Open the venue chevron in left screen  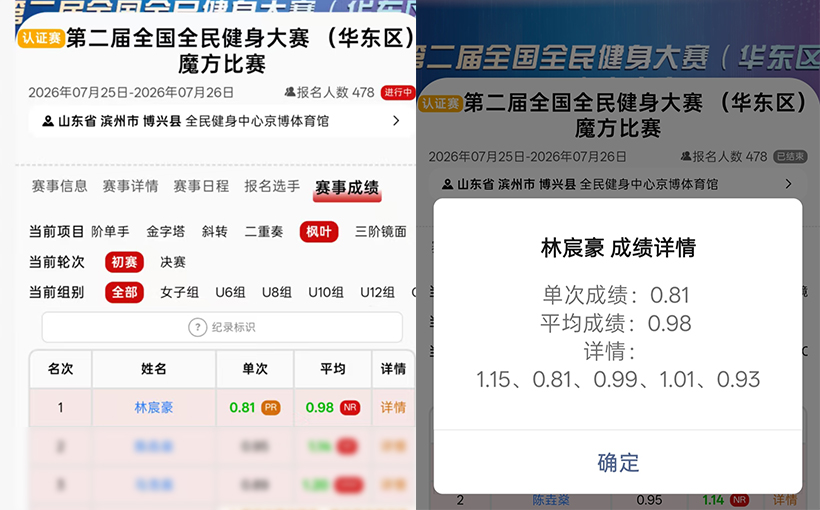pyautogui.click(x=396, y=121)
